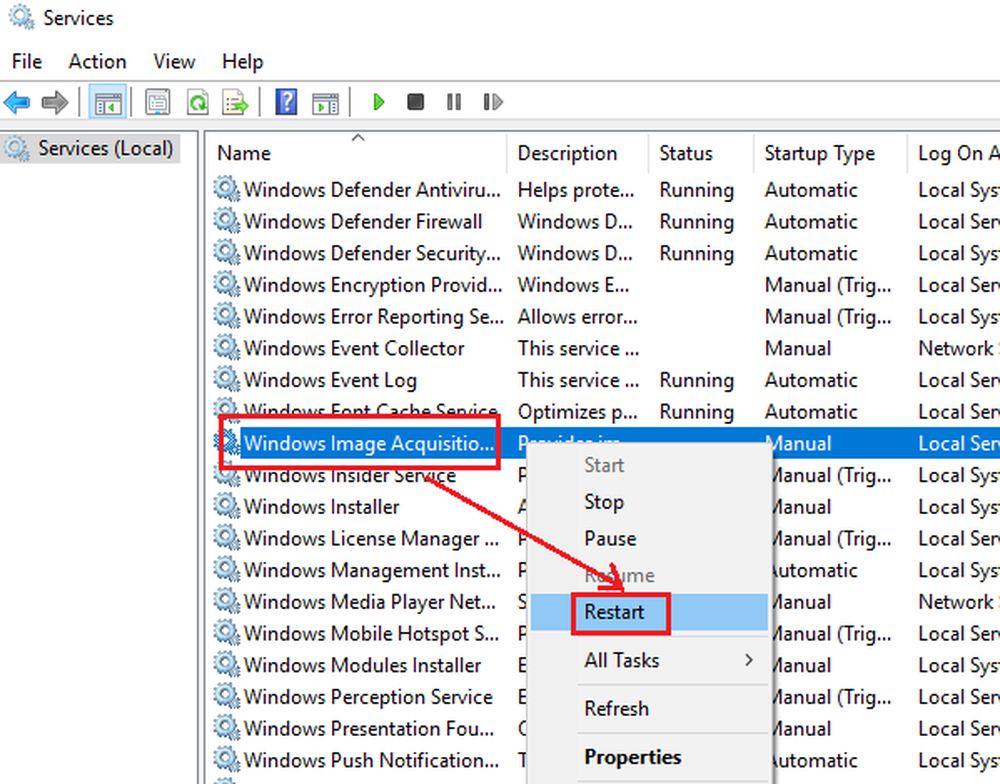Open the Action menu
The image size is (1000, 784).
click(98, 61)
